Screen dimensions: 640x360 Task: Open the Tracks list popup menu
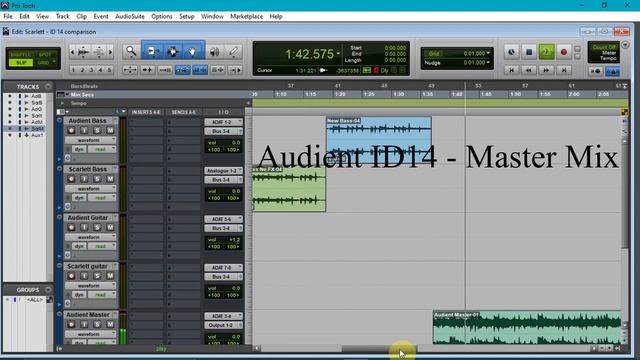click(48, 87)
